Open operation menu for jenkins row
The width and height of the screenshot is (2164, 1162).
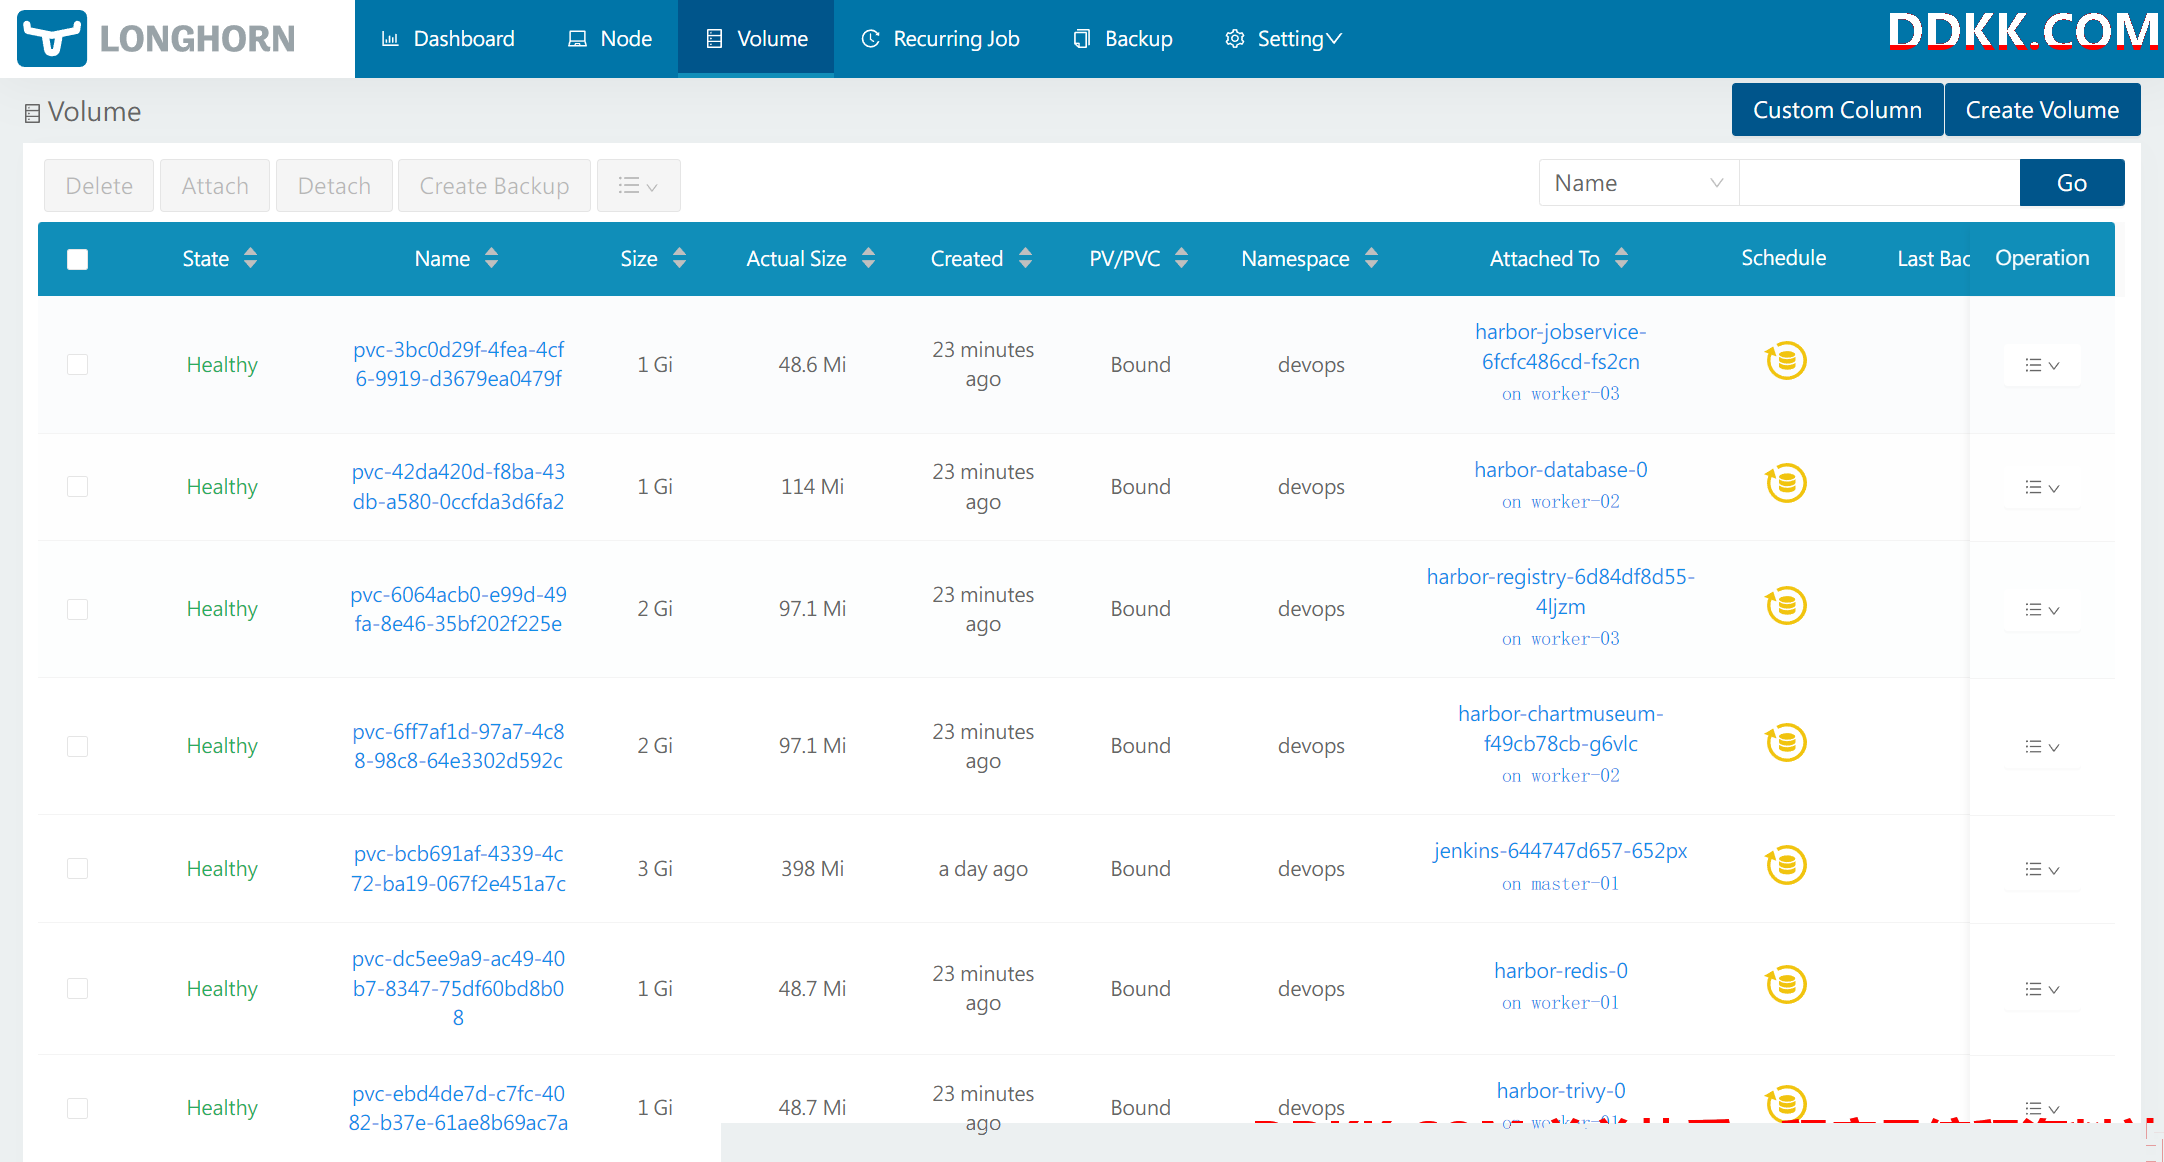coord(2041,870)
